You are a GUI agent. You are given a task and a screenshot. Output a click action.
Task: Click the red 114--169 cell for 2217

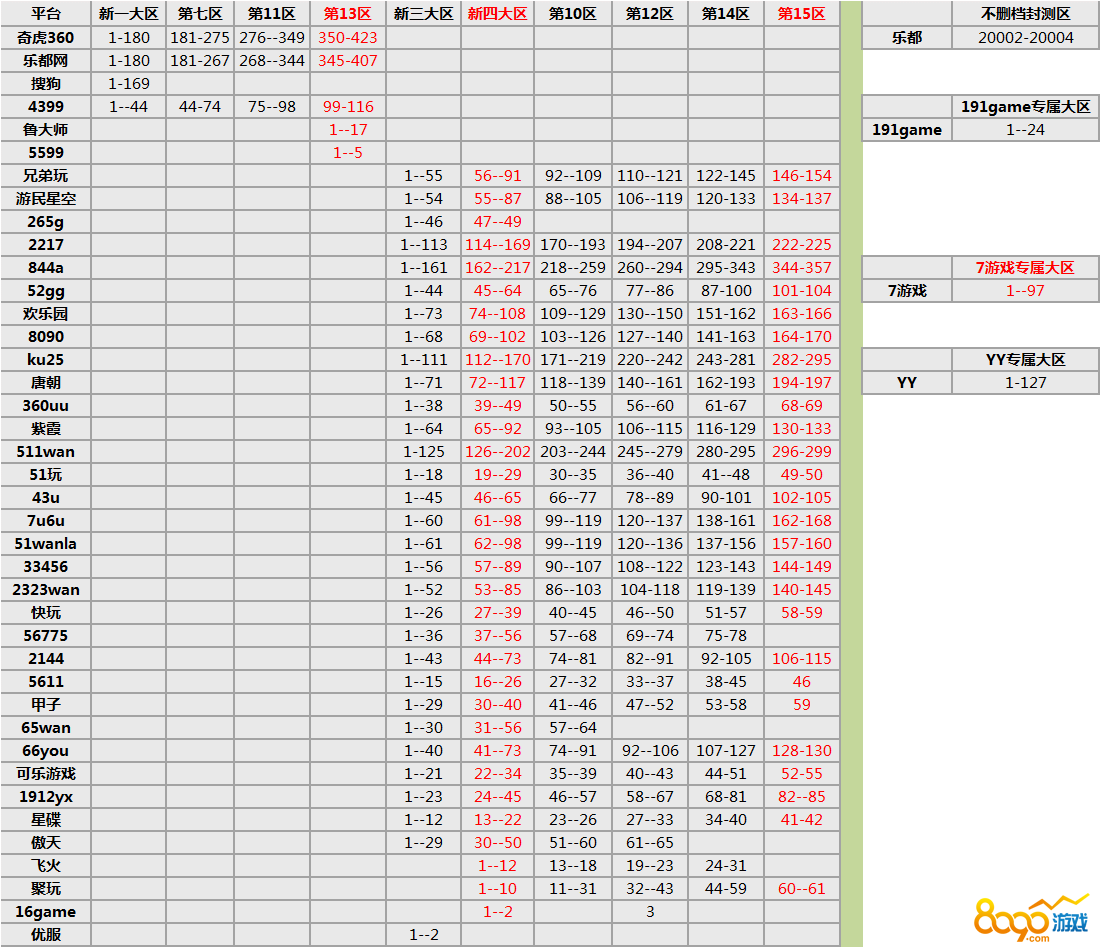coord(497,245)
